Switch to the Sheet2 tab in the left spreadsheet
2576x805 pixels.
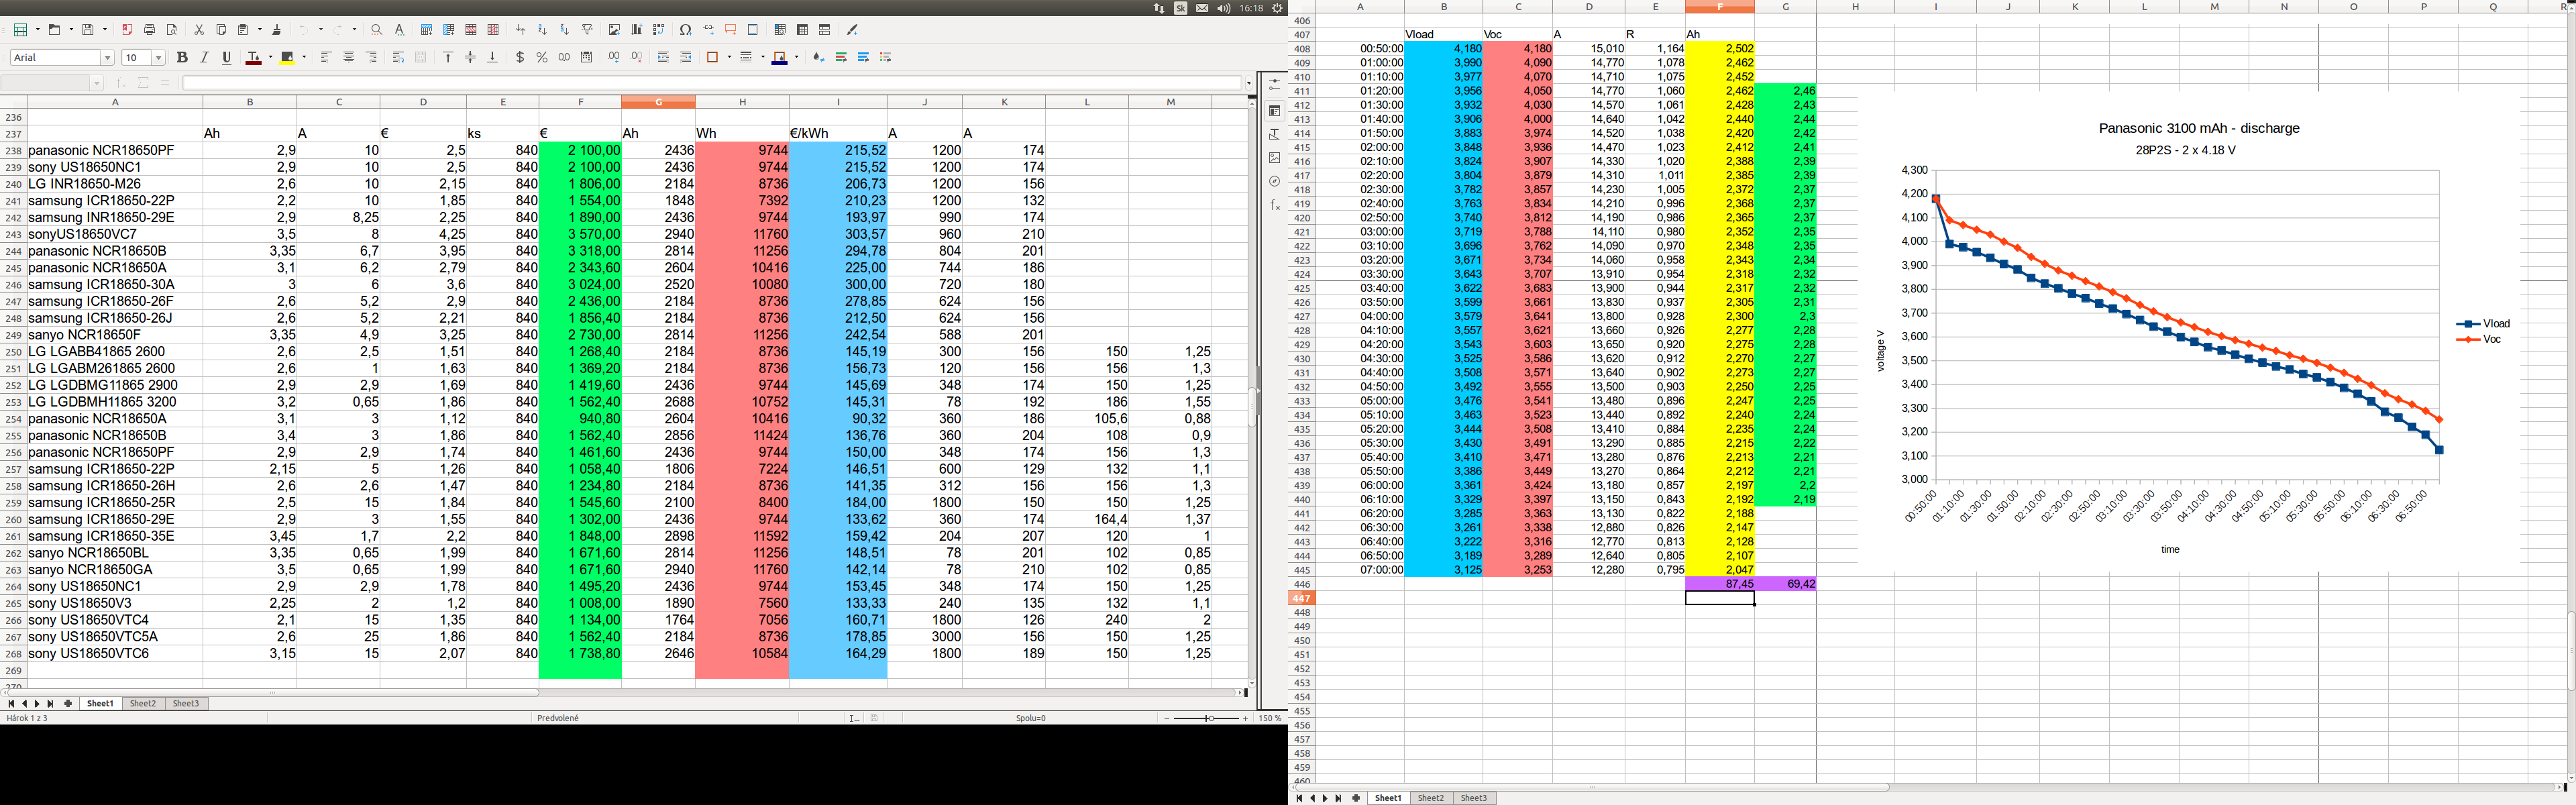click(x=143, y=704)
